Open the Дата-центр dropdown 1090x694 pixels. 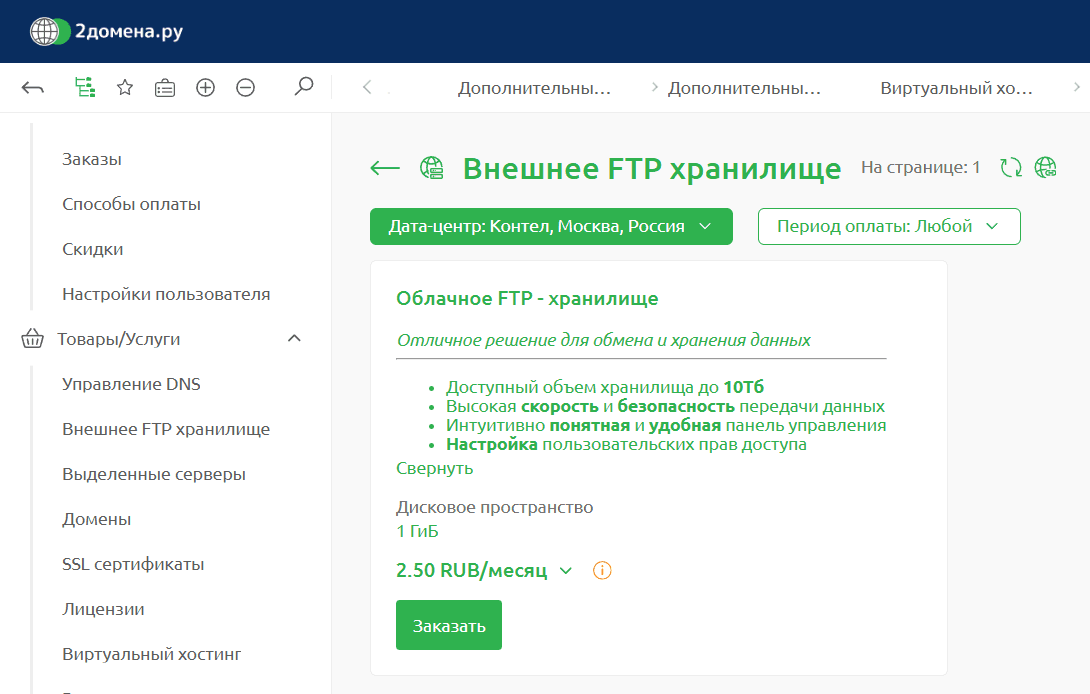pos(551,226)
